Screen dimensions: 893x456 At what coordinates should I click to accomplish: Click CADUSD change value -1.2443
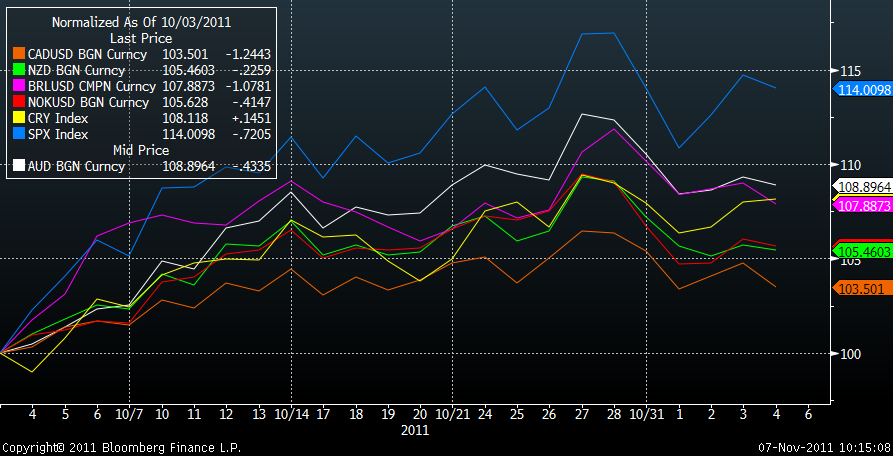(x=248, y=55)
